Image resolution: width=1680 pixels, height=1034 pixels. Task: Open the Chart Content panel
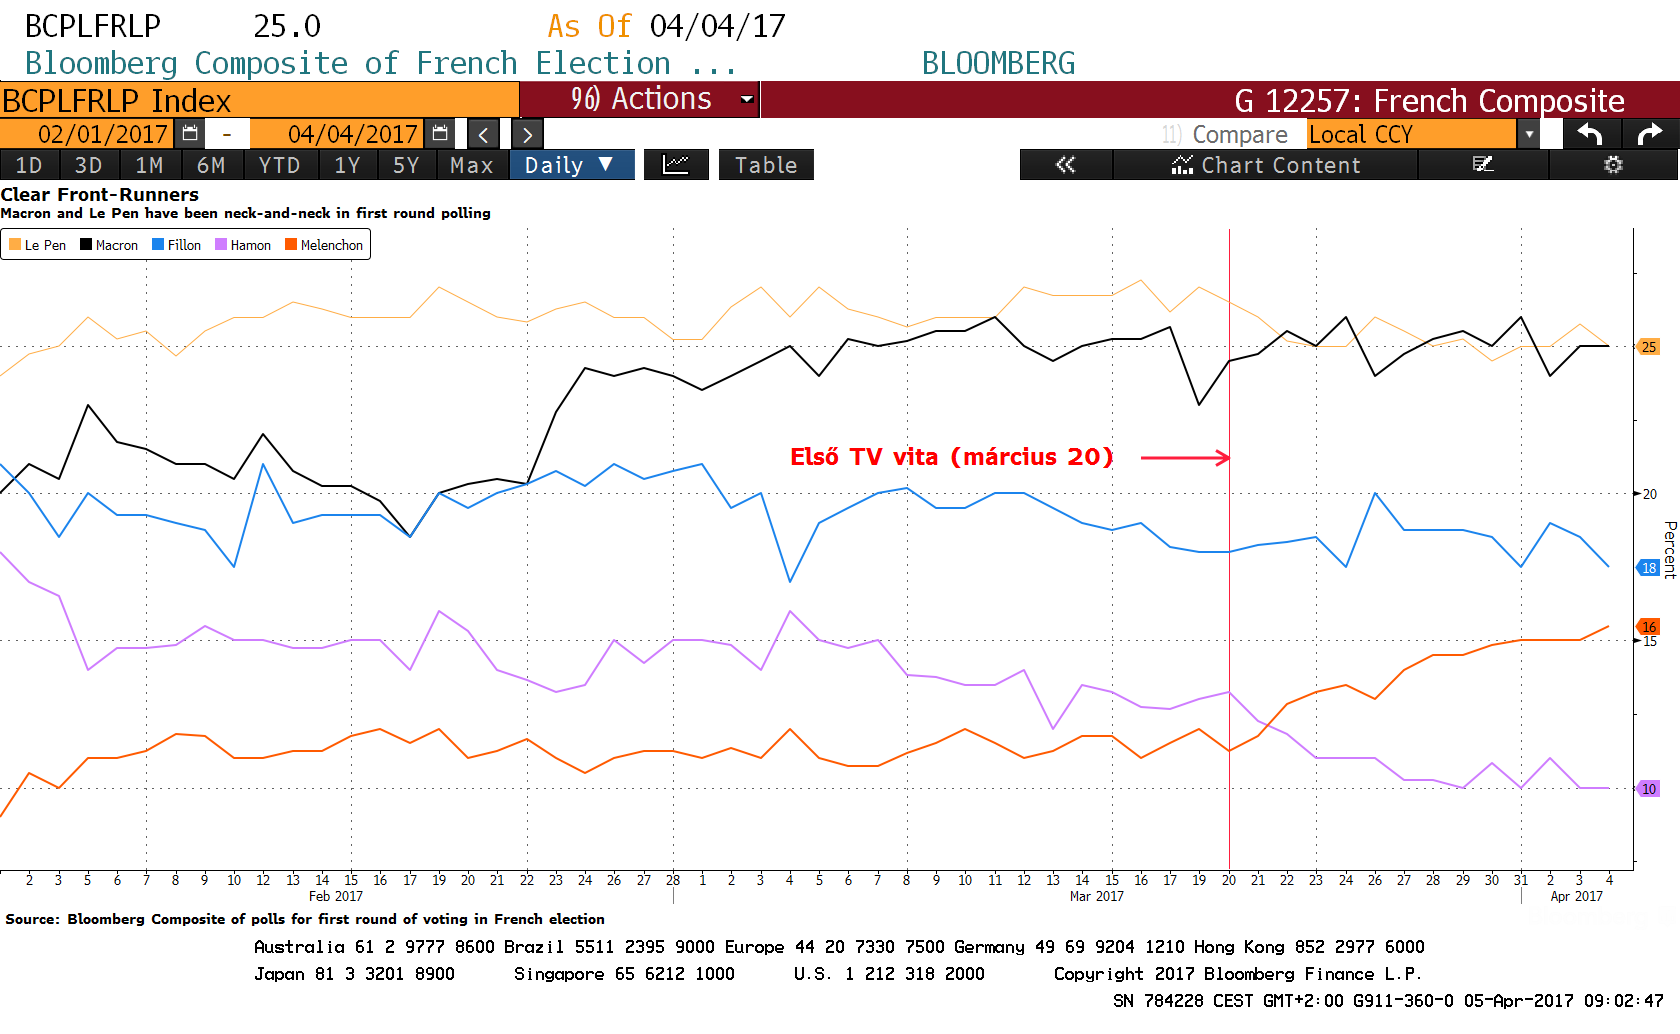[1265, 165]
